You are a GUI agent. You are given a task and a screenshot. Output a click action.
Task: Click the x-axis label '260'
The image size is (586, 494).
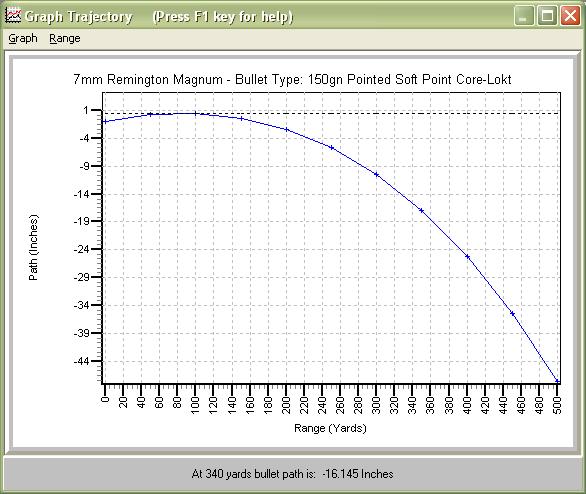click(x=340, y=405)
